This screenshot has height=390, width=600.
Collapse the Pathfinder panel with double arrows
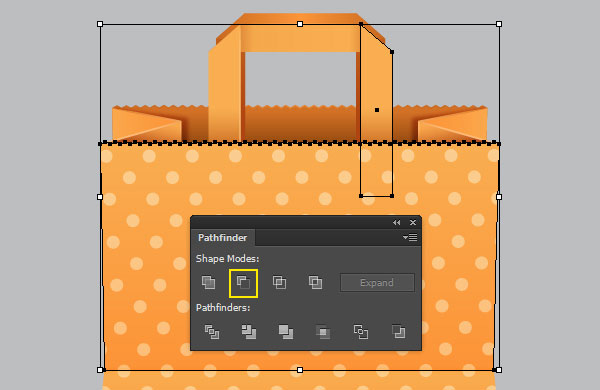coord(396,222)
